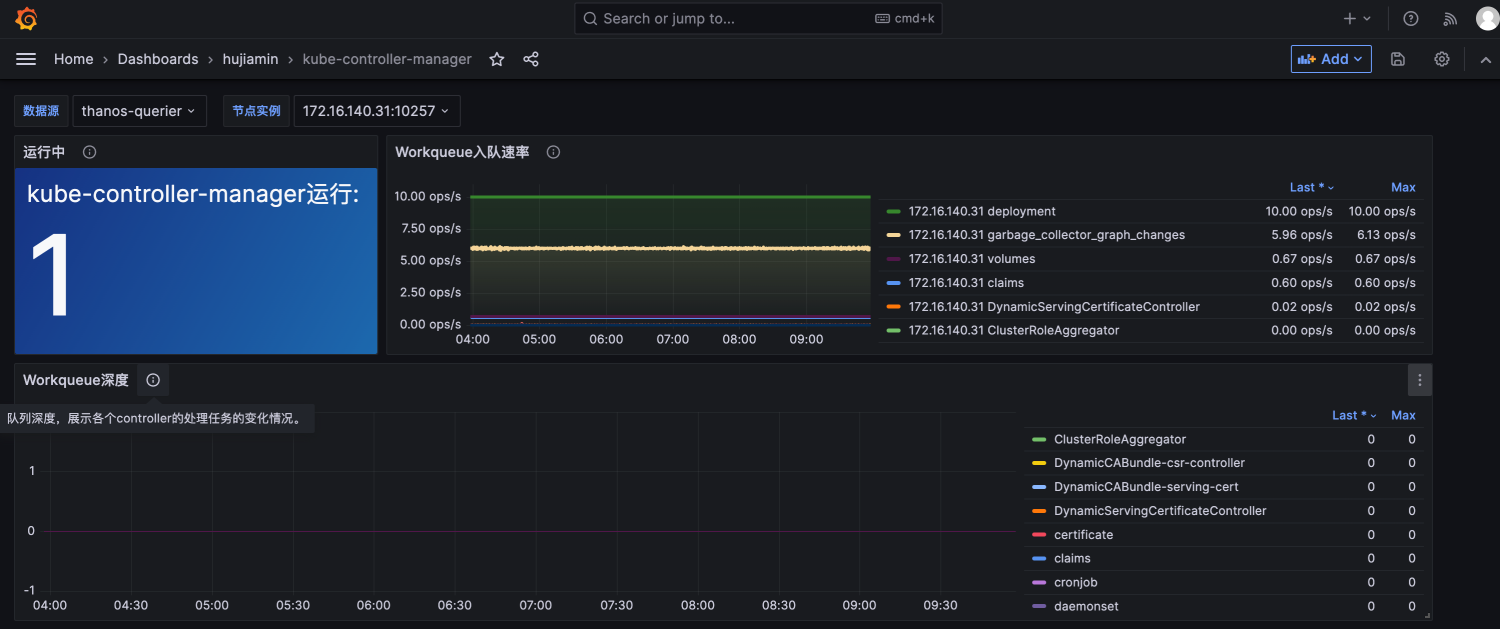Click the ClusterRoleAggregator legend color swatch
Screen dimensions: 1500x629
1038,439
